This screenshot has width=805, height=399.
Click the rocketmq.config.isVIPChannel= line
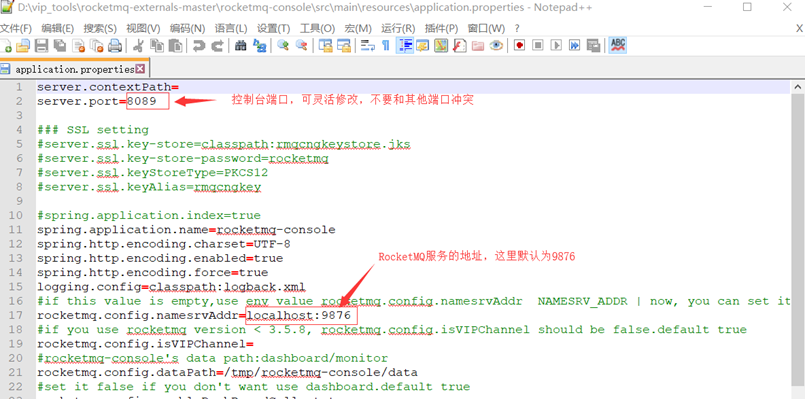(x=145, y=344)
